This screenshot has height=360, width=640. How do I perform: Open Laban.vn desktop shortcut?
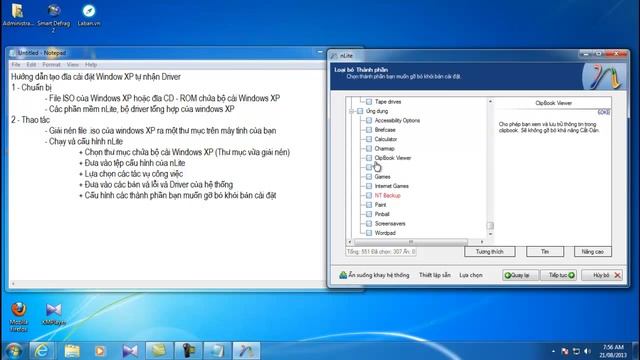point(89,15)
